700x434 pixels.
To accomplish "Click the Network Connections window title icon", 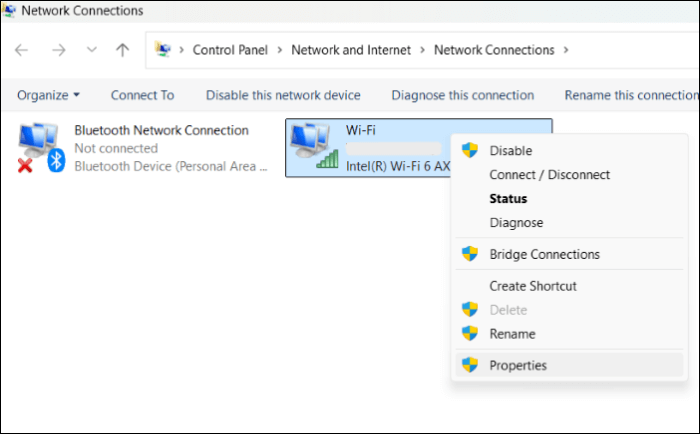I will click(x=10, y=11).
